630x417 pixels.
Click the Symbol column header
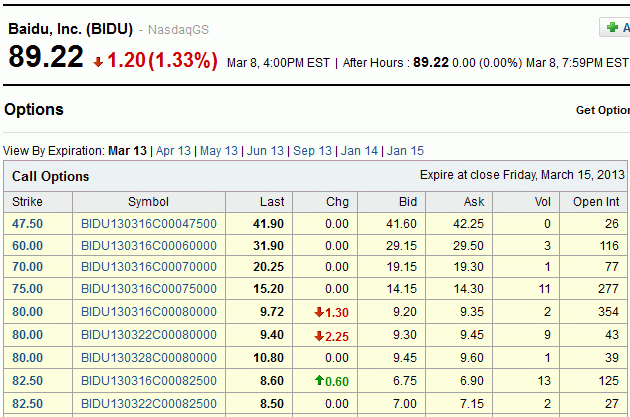pyautogui.click(x=148, y=202)
